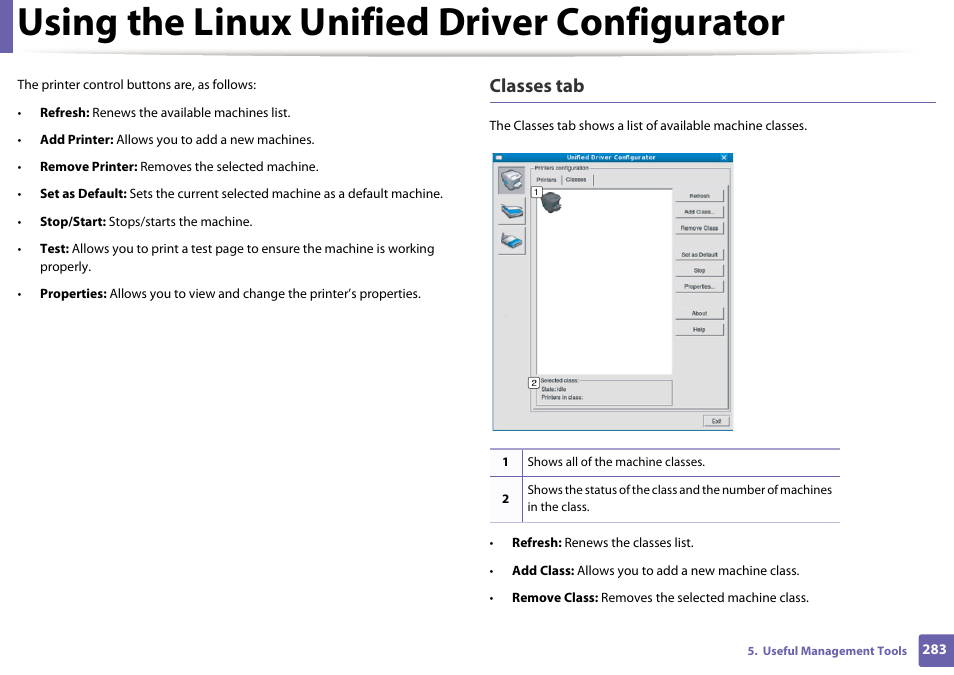
Task: Click table cell describing status of the class
Action: [x=681, y=499]
